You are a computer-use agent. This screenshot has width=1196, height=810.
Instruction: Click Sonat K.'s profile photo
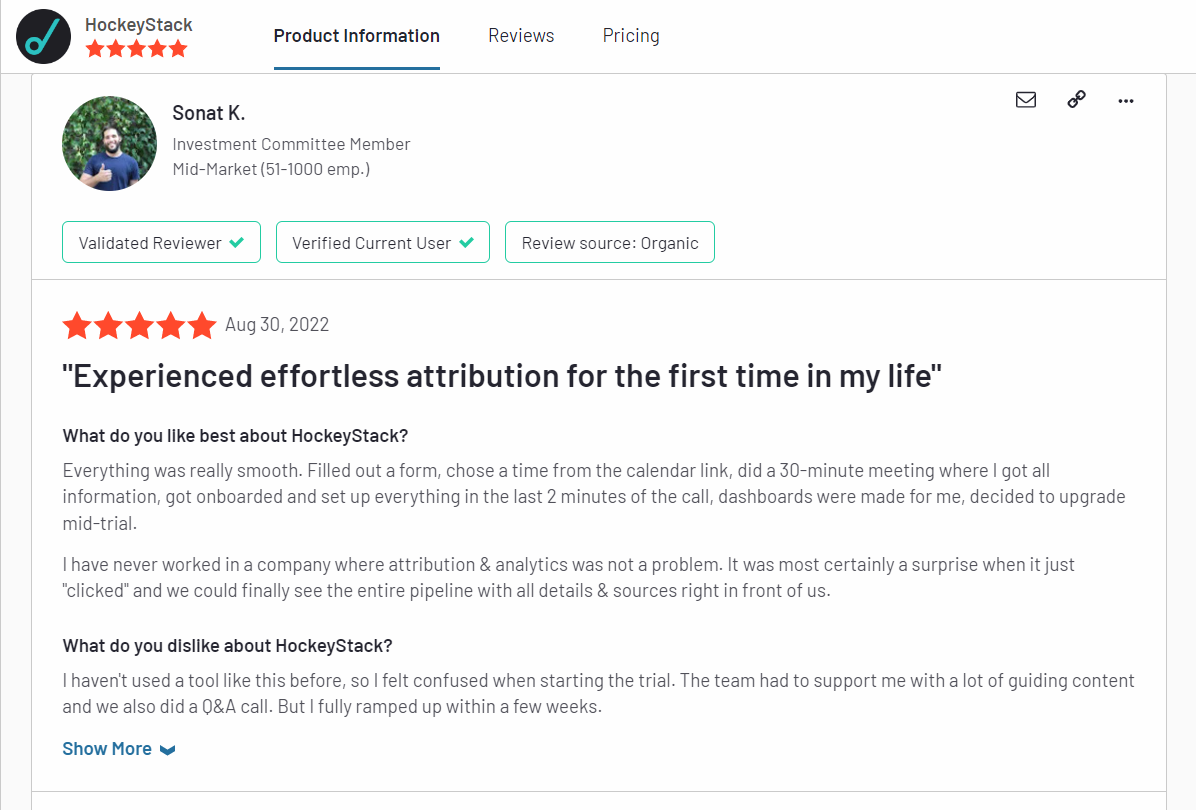(x=110, y=143)
